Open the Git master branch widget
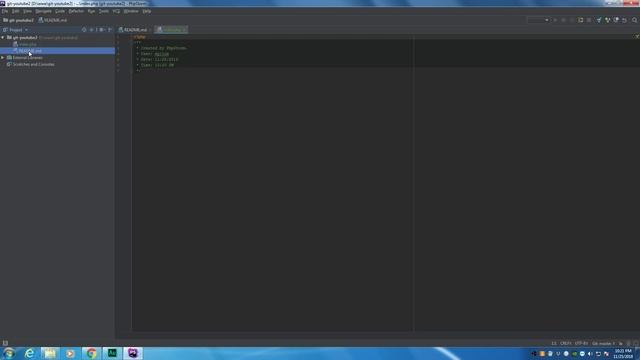This screenshot has height=360, width=640. pos(603,344)
